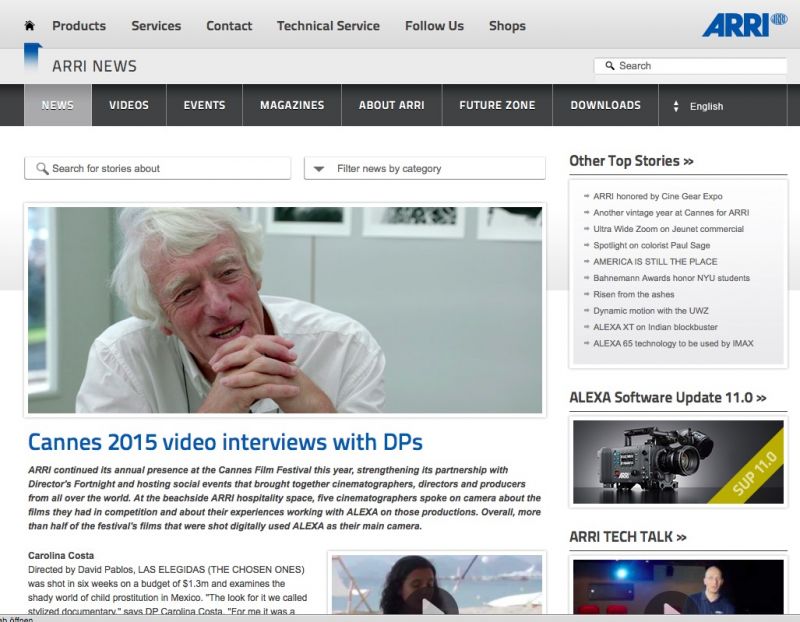Open the ARRI TECH TALK heading link

628,537
